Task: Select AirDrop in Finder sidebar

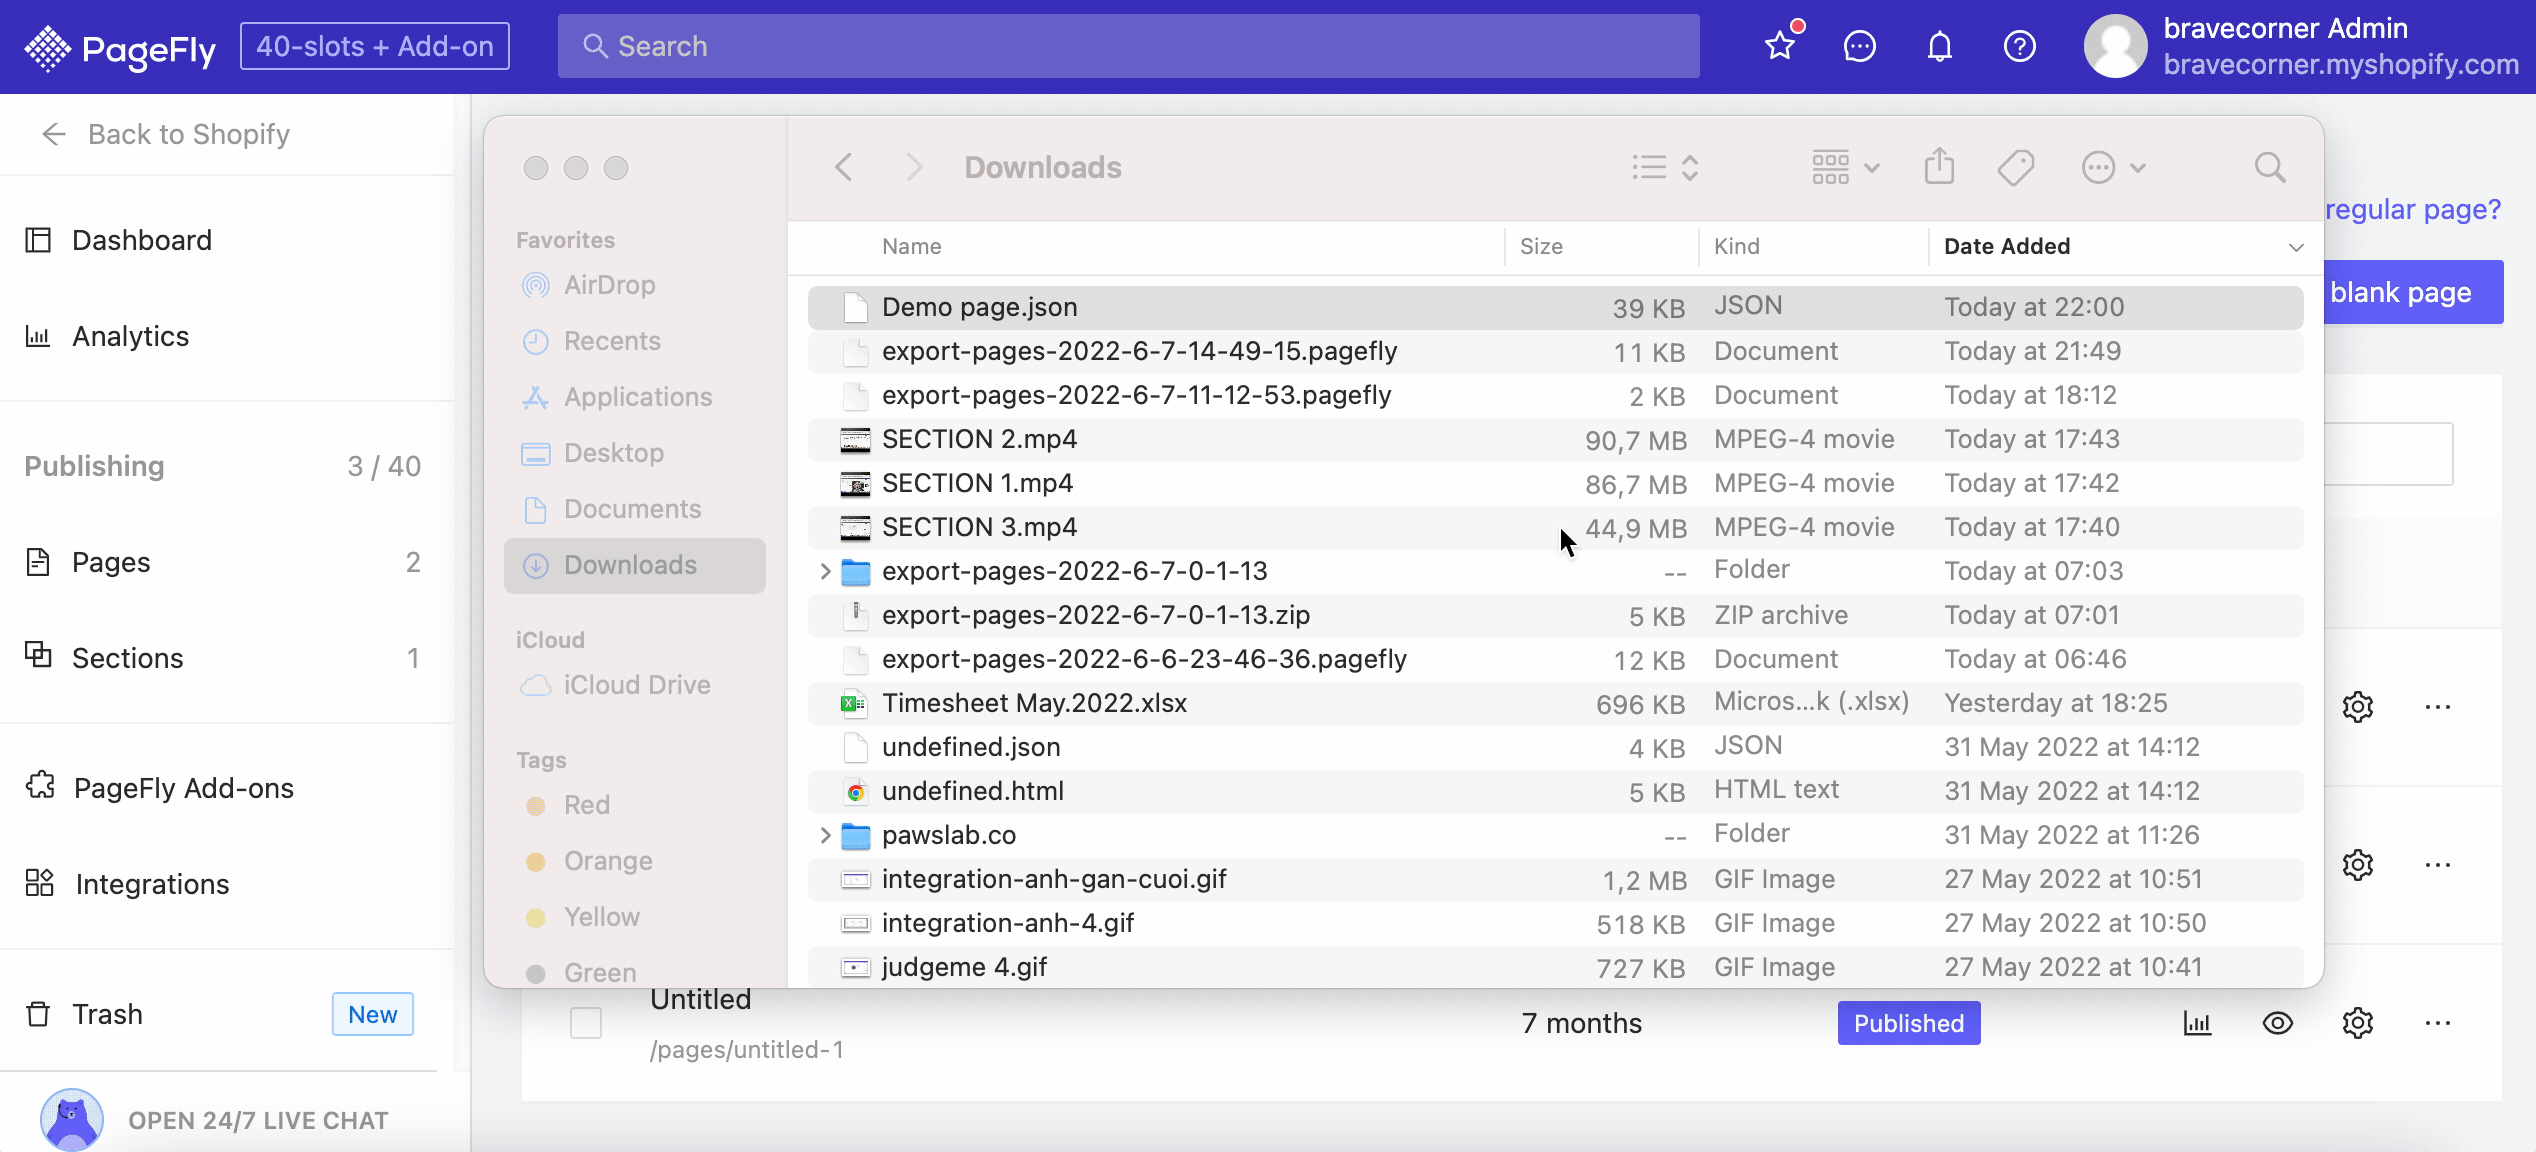Action: coord(635,285)
